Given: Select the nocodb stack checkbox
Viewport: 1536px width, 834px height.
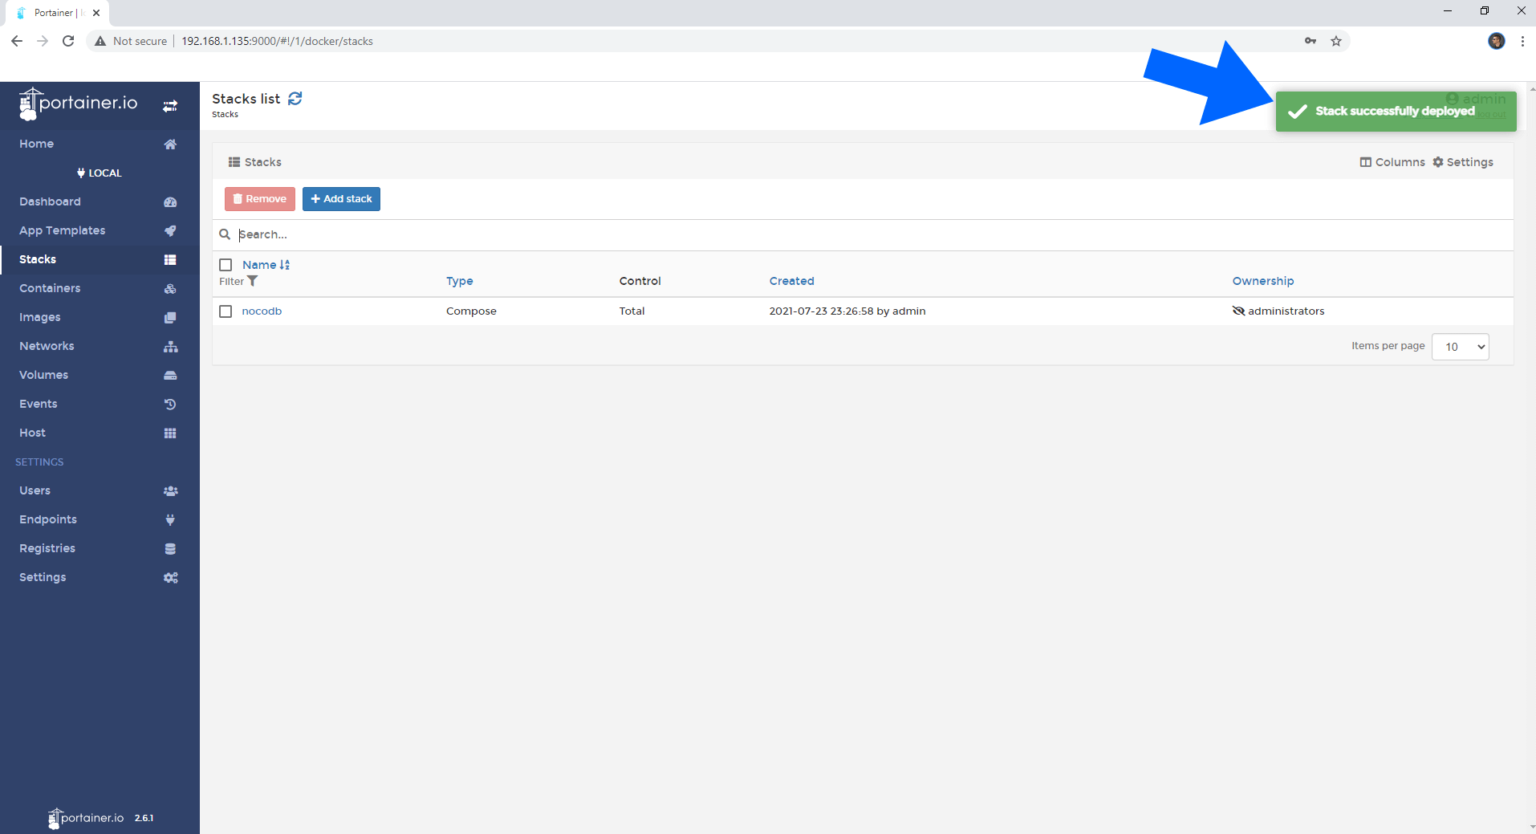Looking at the screenshot, I should point(226,311).
